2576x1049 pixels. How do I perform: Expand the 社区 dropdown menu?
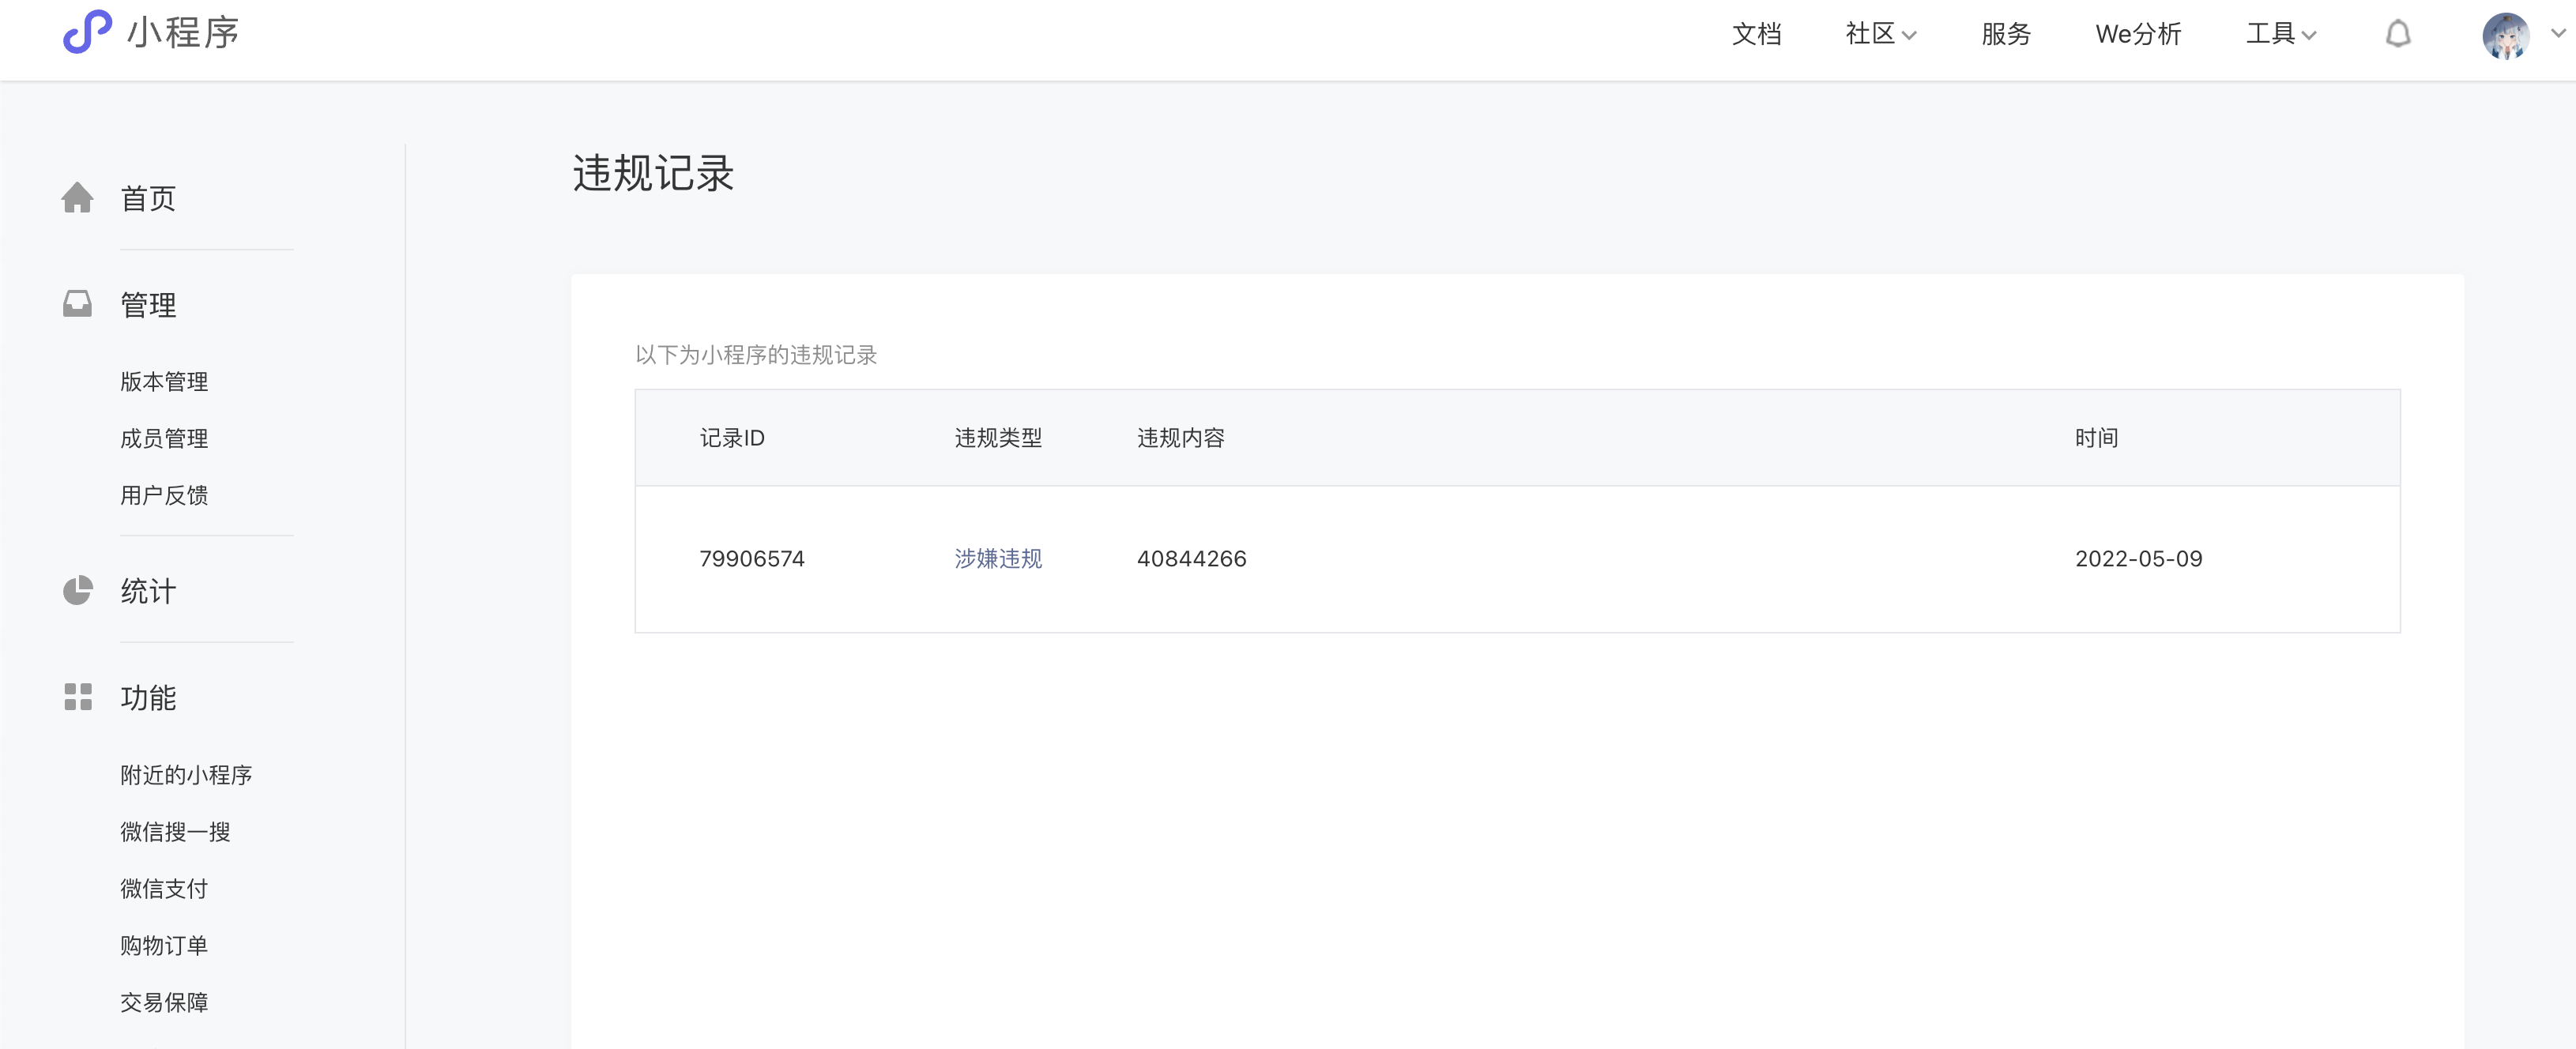pyautogui.click(x=1880, y=34)
